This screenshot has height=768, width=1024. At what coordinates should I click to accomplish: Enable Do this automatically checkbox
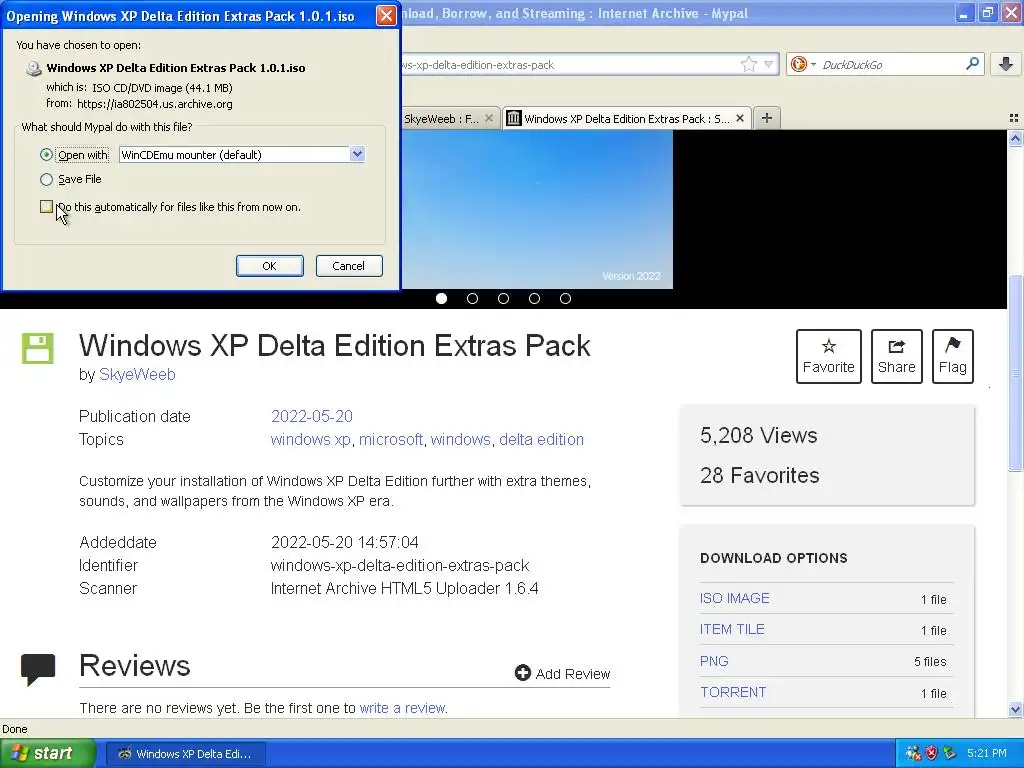tap(46, 207)
